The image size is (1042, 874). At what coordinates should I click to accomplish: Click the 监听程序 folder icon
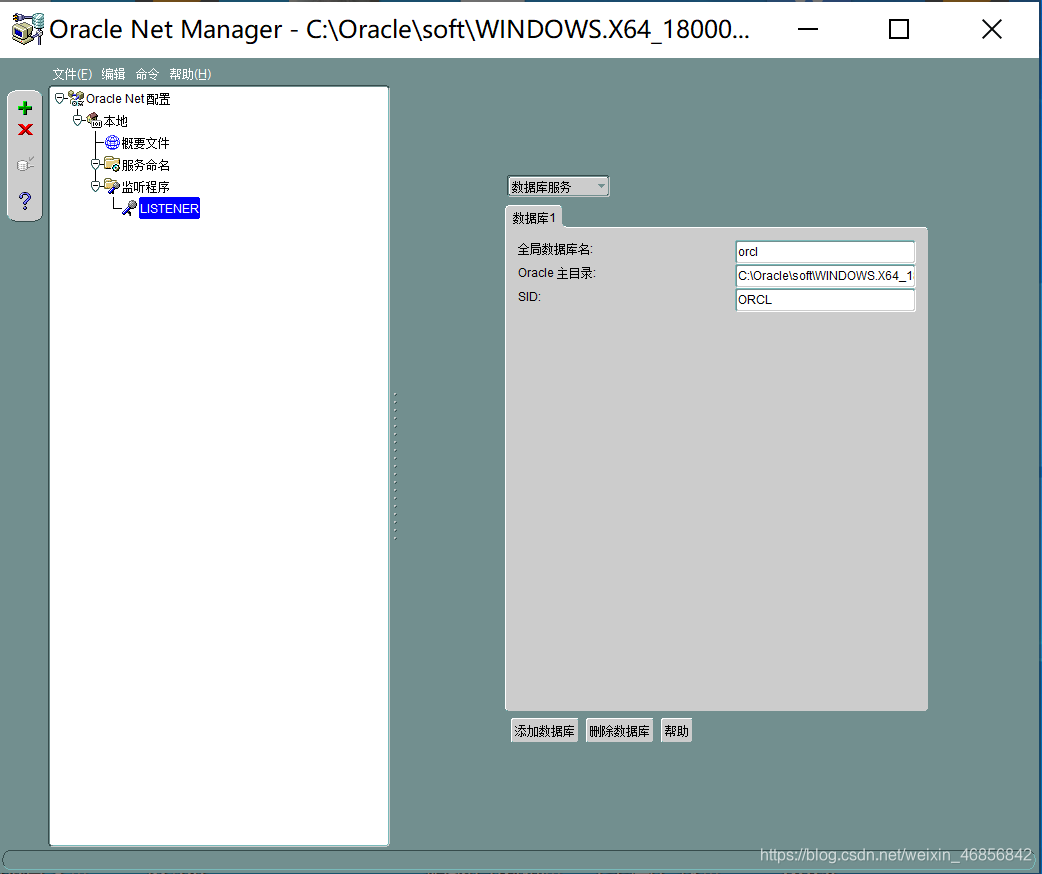[x=112, y=186]
